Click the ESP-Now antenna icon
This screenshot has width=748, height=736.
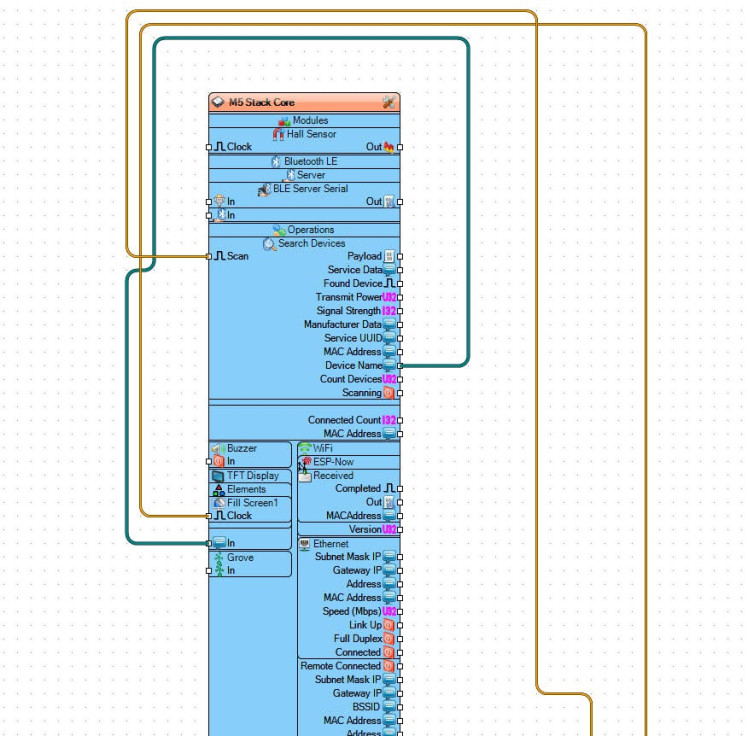coord(306,462)
